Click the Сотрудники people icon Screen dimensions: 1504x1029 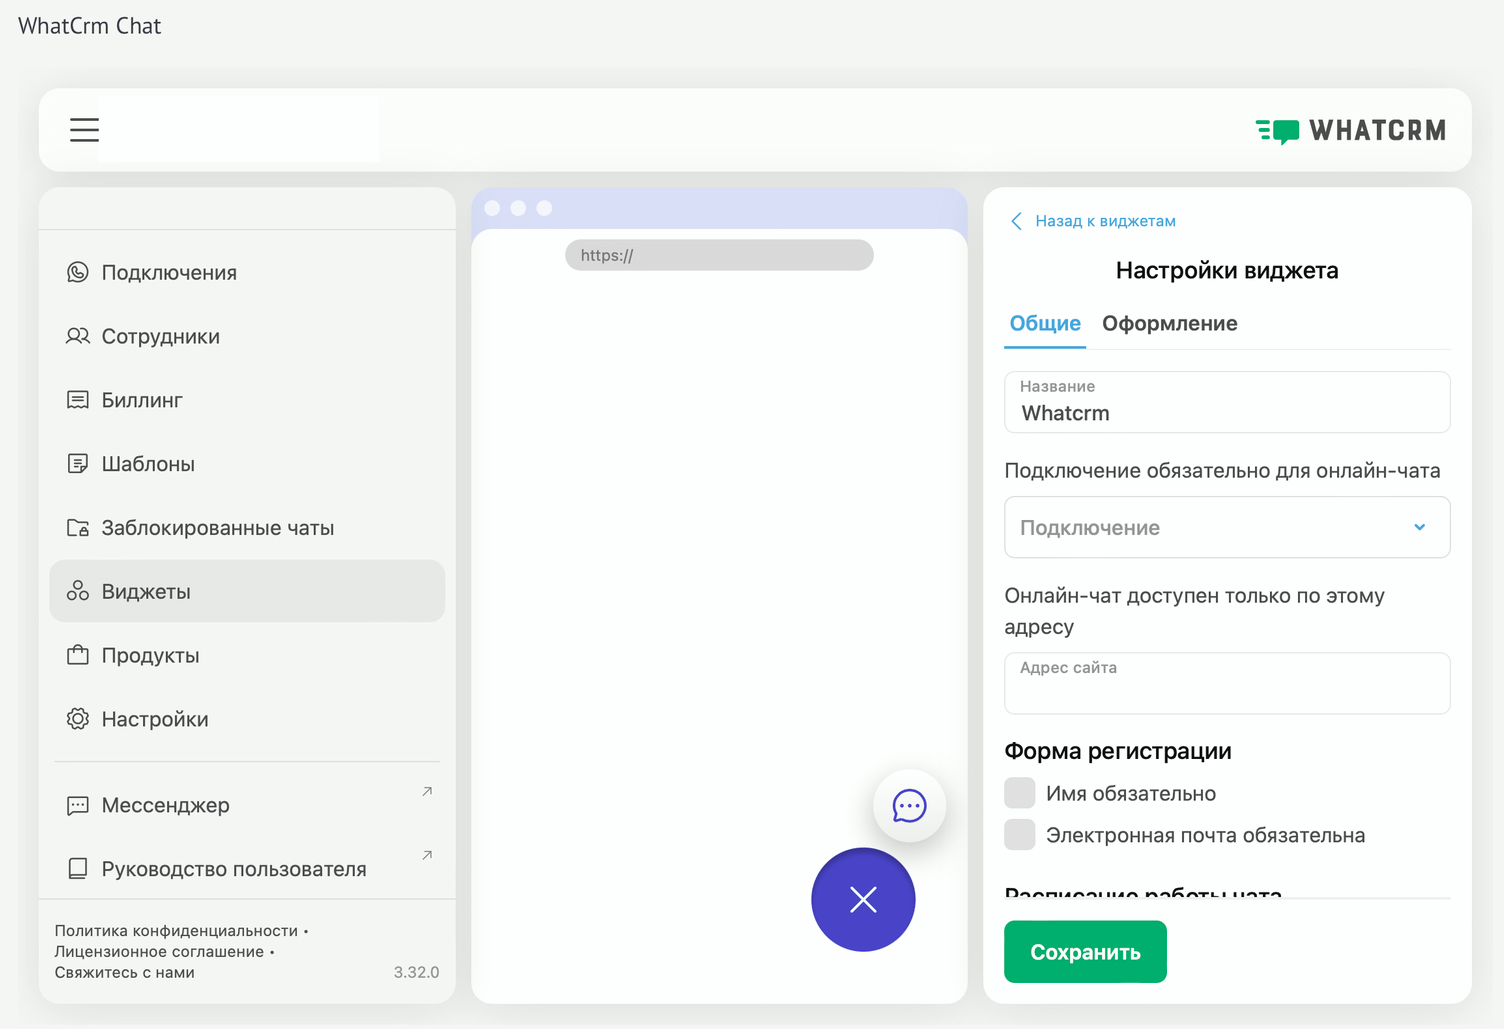pos(78,337)
